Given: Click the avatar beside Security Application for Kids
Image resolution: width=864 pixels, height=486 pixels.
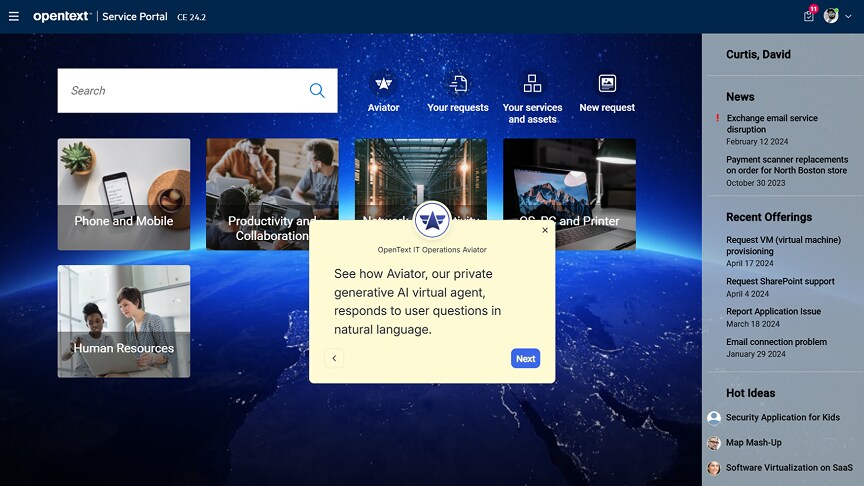Looking at the screenshot, I should (714, 418).
